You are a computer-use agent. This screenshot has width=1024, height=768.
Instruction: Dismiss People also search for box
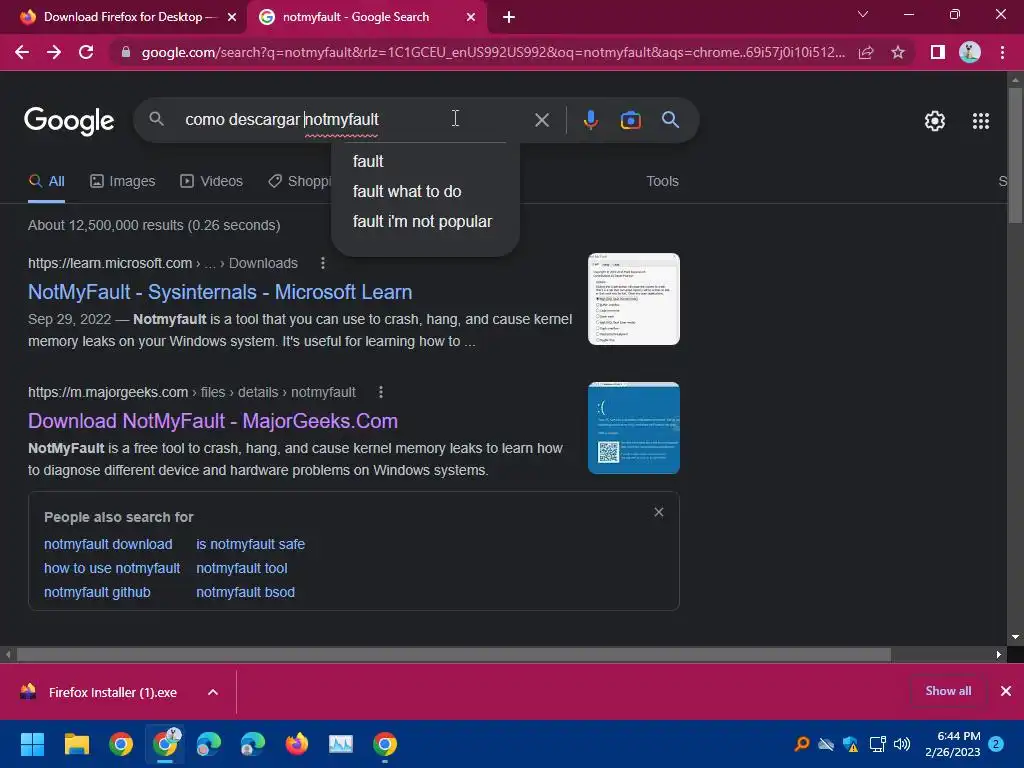click(658, 513)
